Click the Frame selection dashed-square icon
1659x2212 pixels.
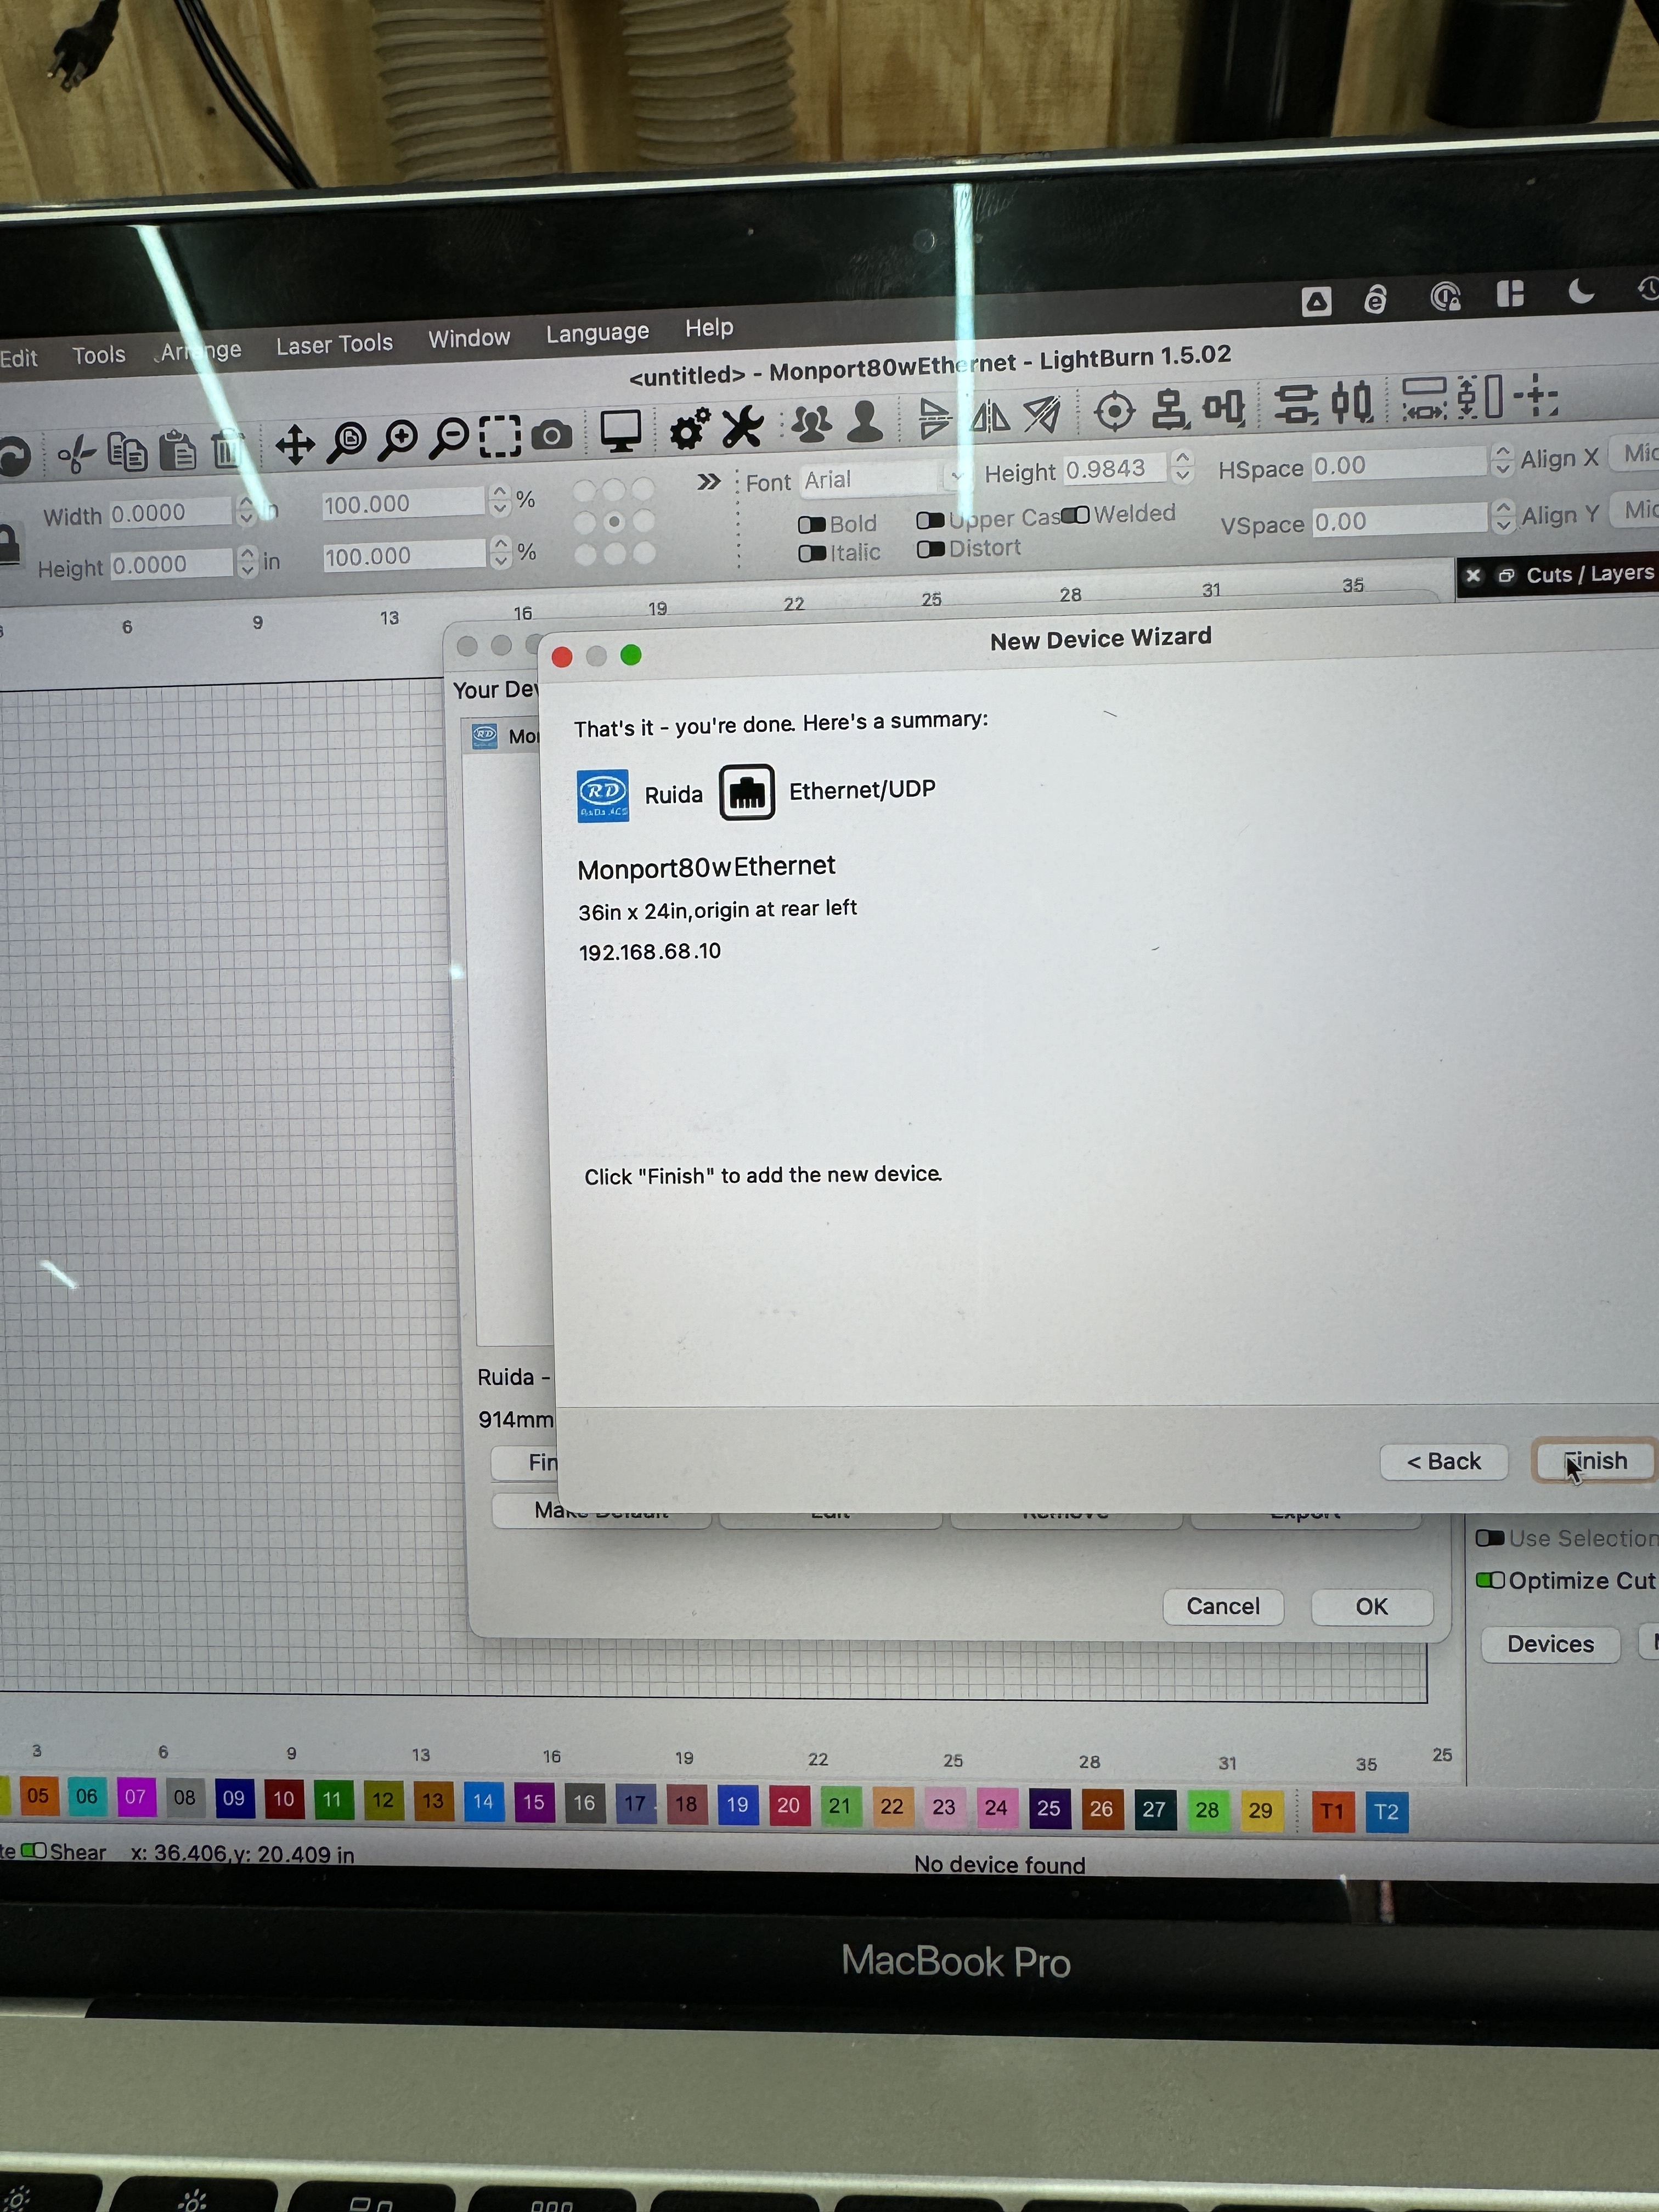pyautogui.click(x=499, y=436)
